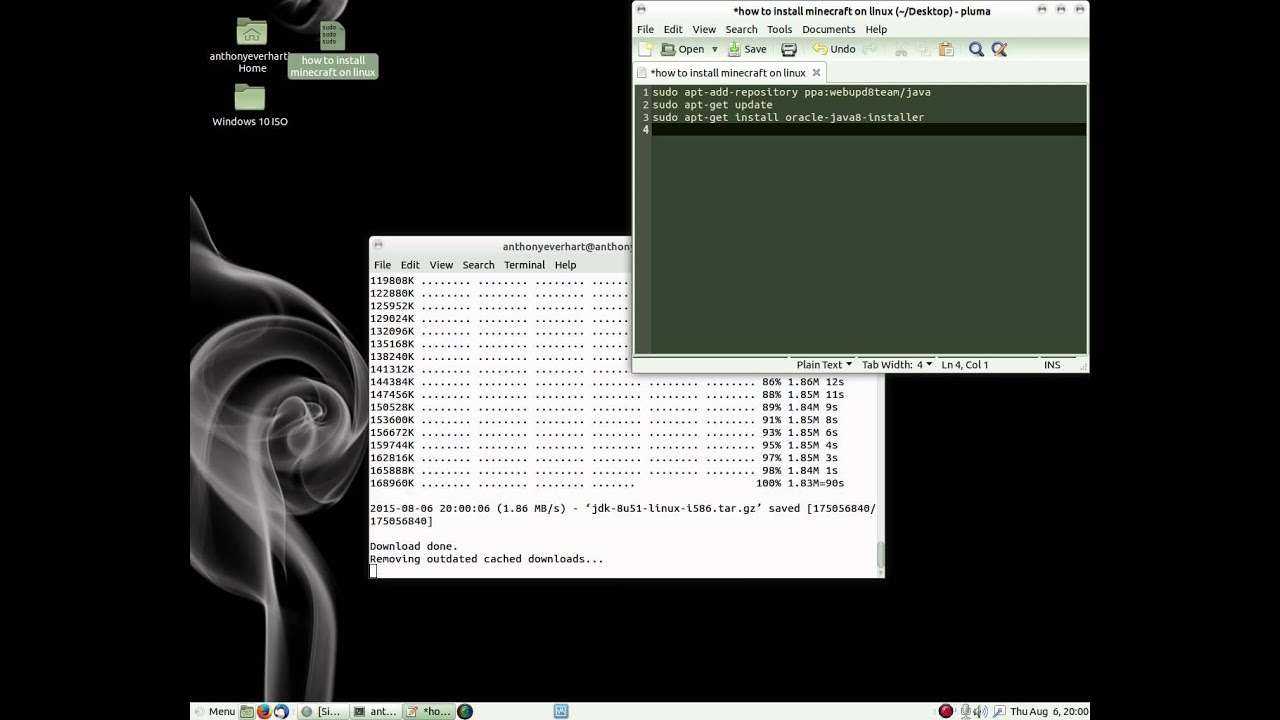Open the pluma Edit menu
The height and width of the screenshot is (720, 1280).
tap(673, 29)
